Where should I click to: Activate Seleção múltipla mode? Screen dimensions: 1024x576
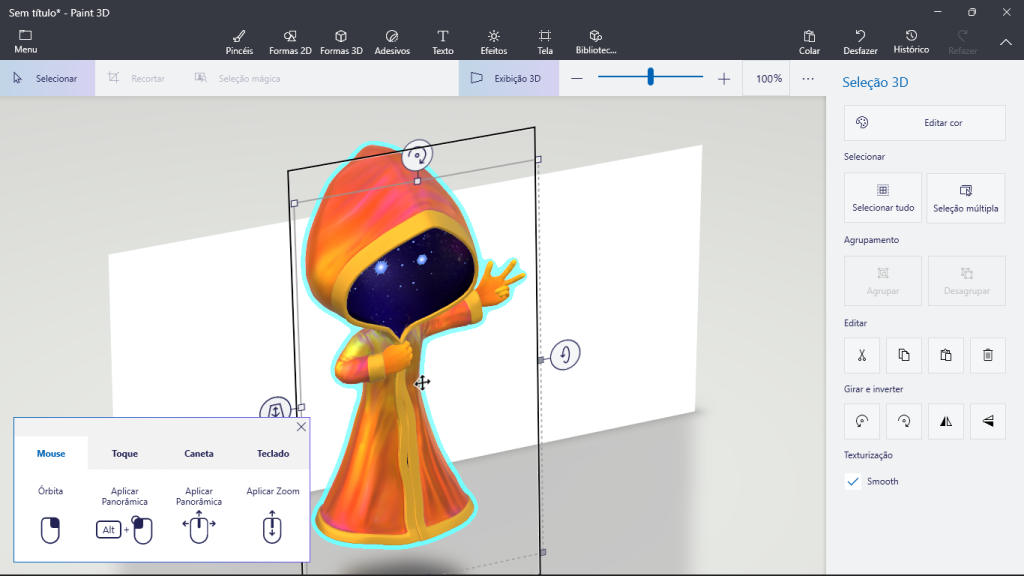click(x=965, y=197)
